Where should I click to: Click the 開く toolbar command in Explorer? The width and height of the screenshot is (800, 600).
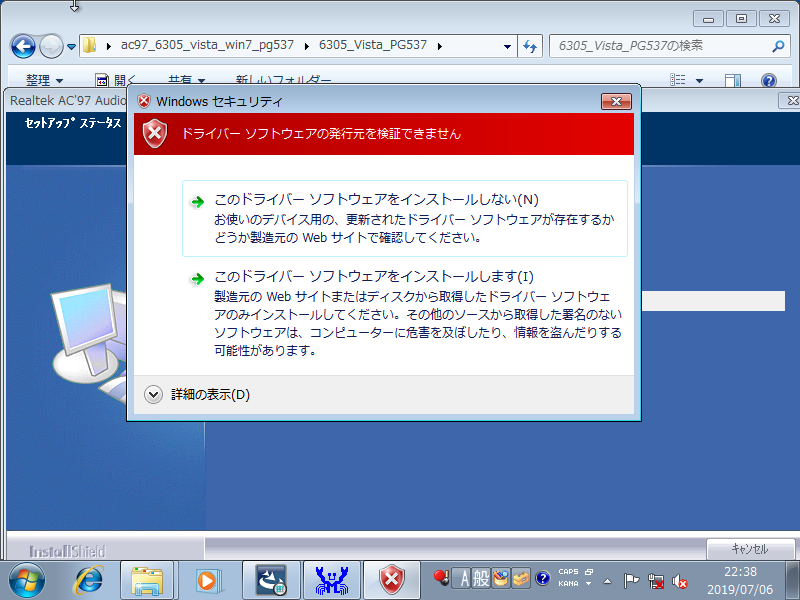point(116,80)
